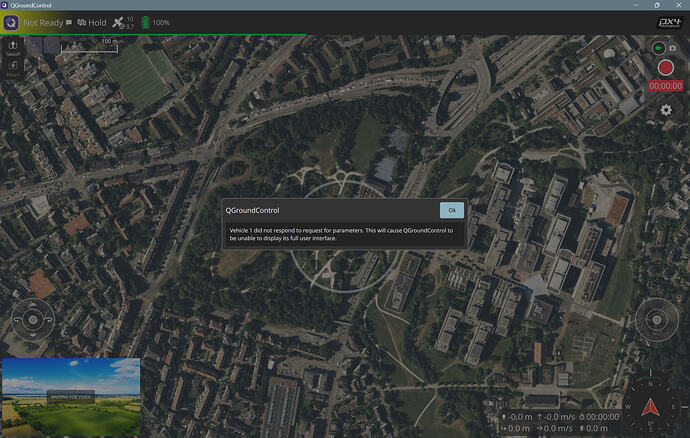Start video recording with red button
Screen dimensions: 690x438
coord(665,68)
